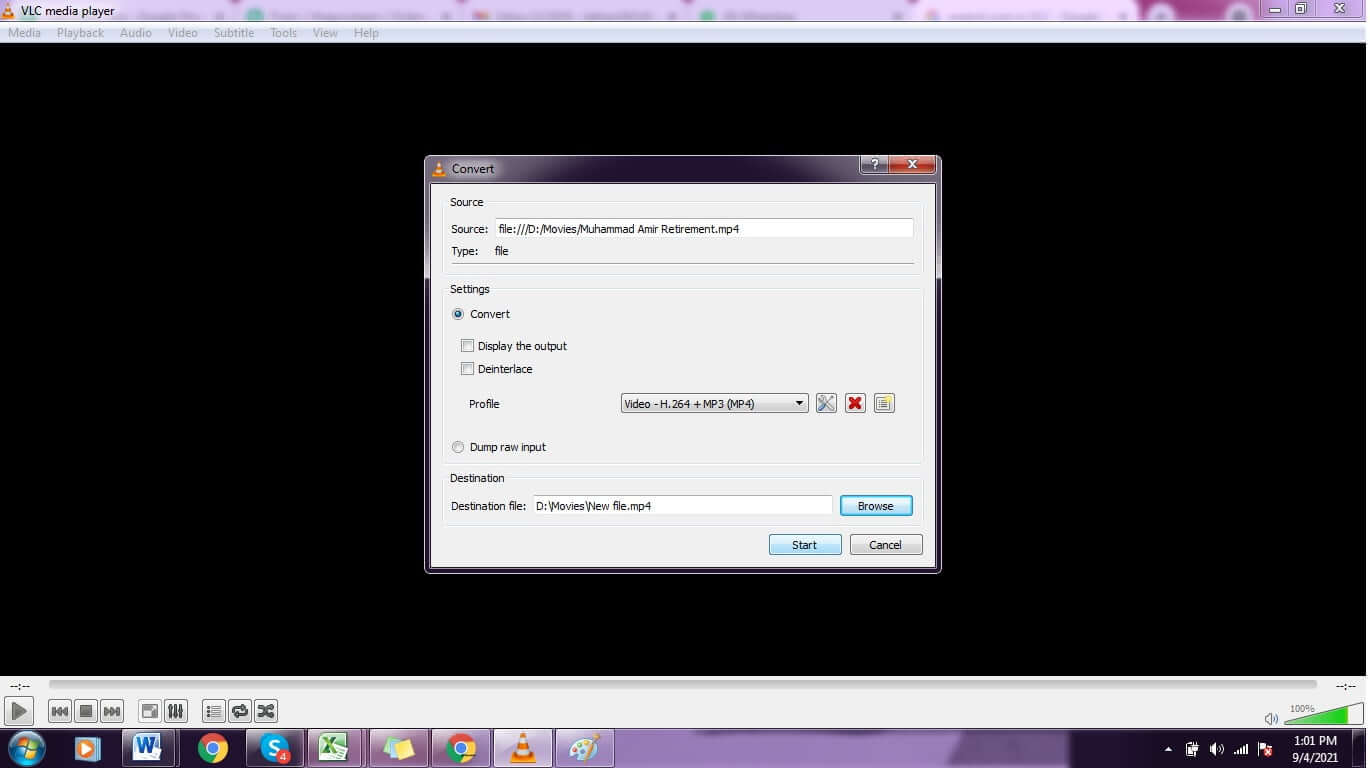Click the power battery tray icon
The image size is (1370, 768).
pyautogui.click(x=1192, y=749)
